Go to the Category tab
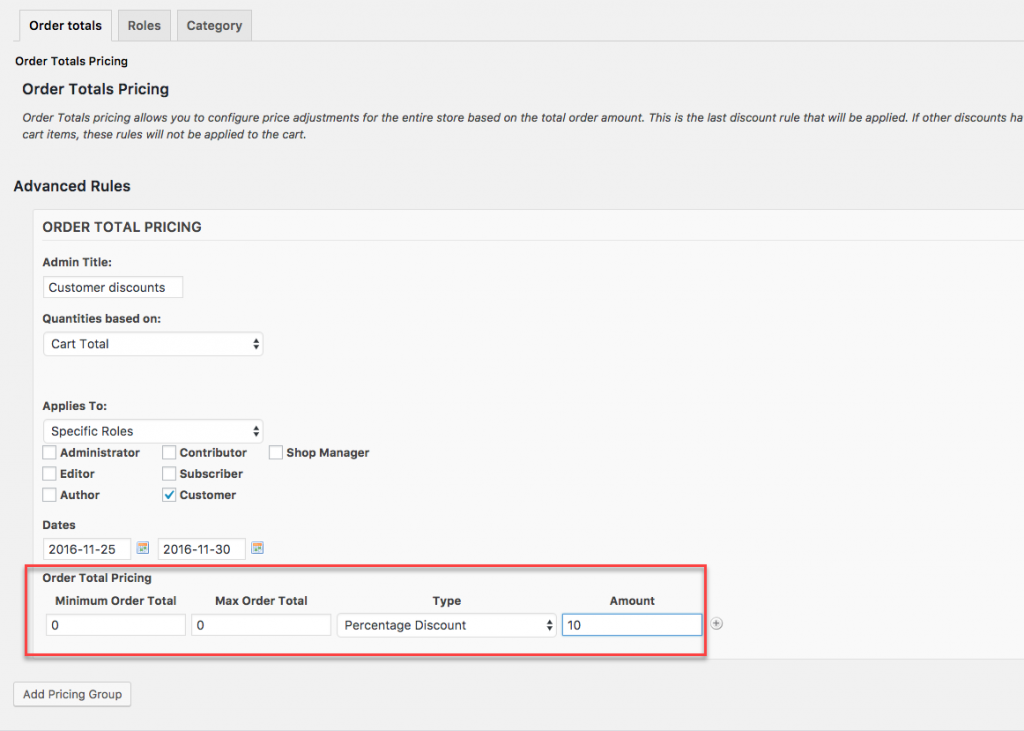 pos(214,25)
